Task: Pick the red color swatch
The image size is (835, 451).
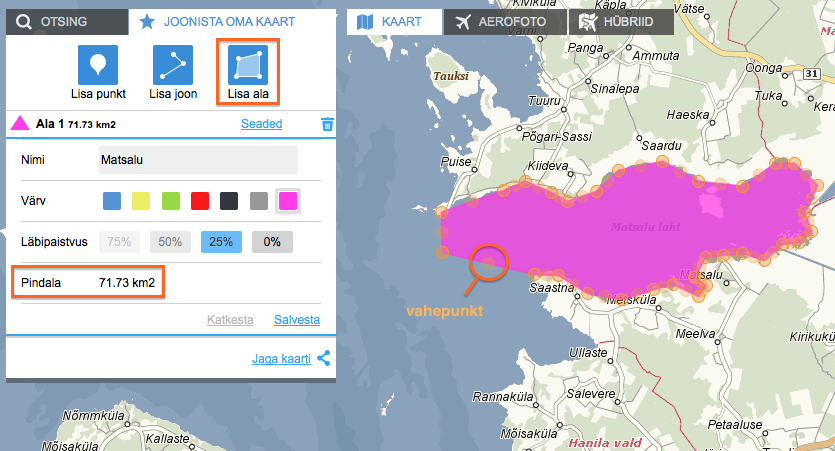Action: click(x=199, y=201)
